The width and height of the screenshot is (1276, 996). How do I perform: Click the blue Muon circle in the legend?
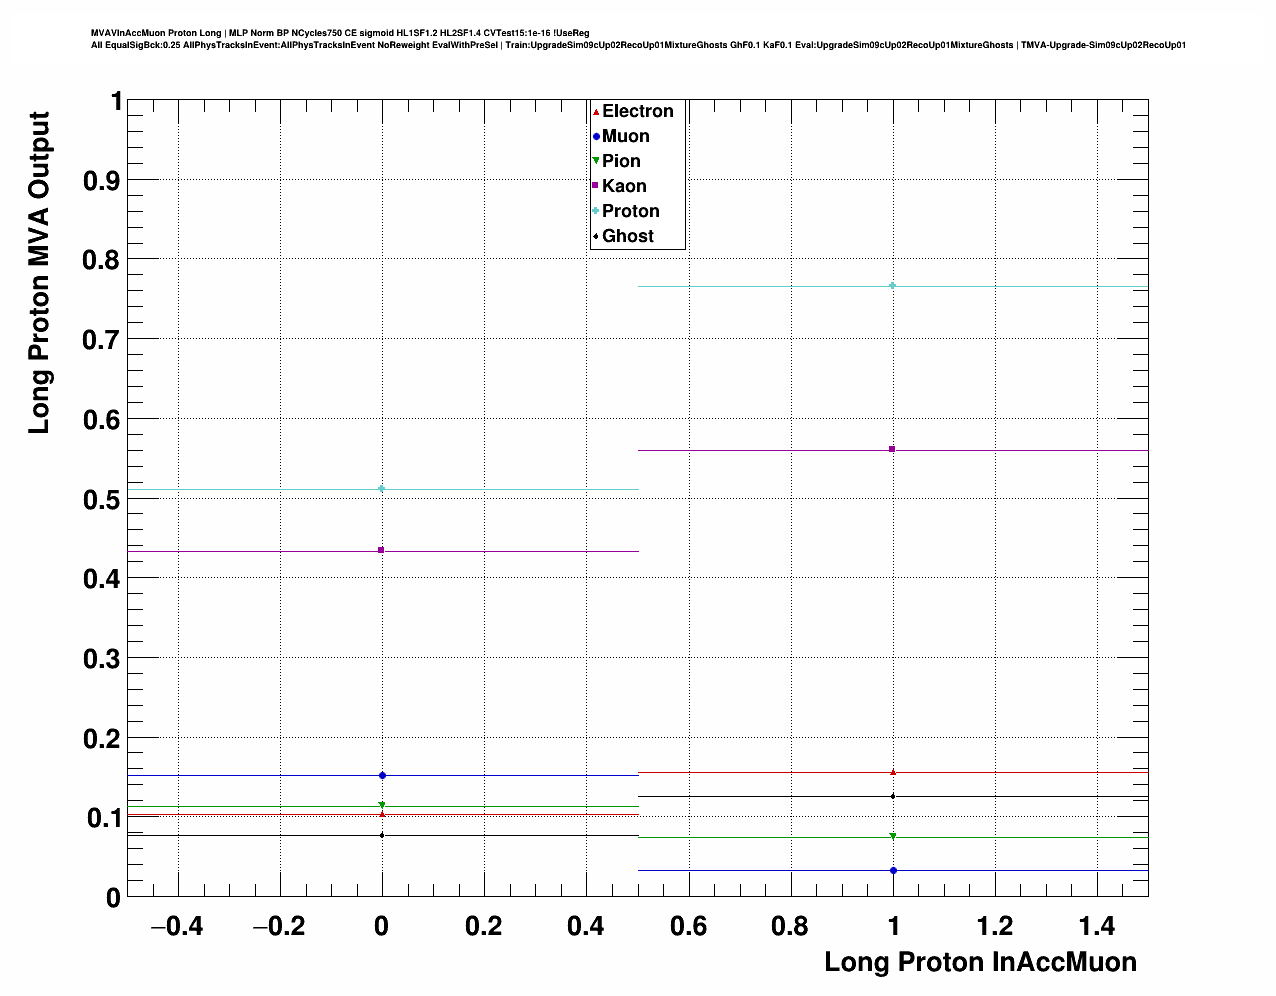tap(596, 137)
